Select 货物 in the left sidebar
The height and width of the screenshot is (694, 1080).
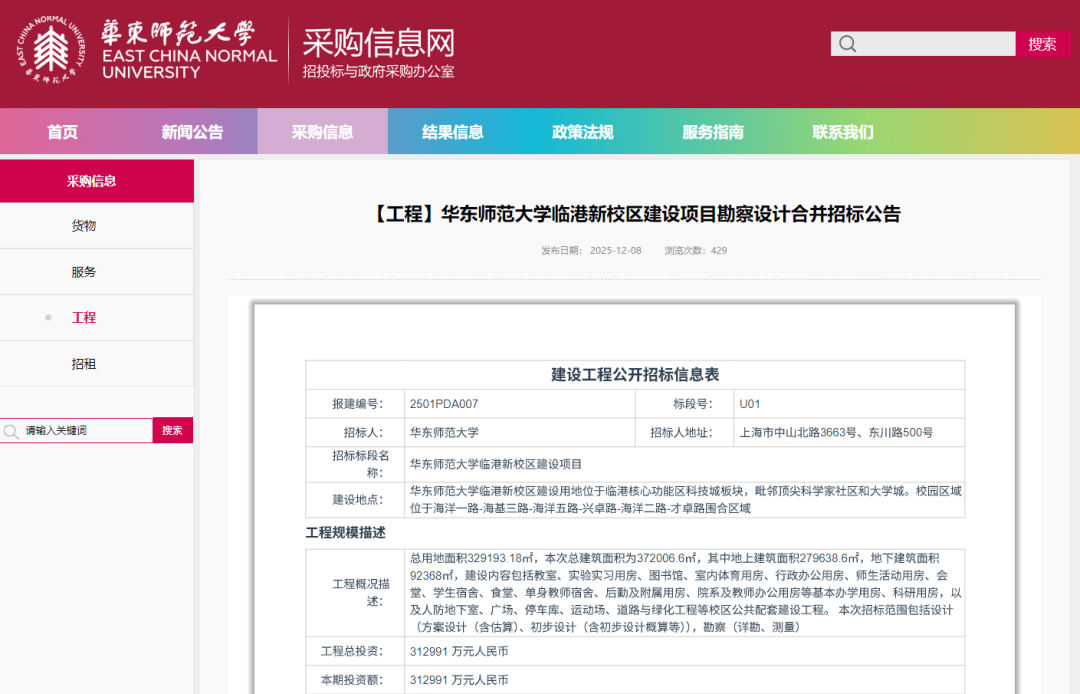[84, 225]
